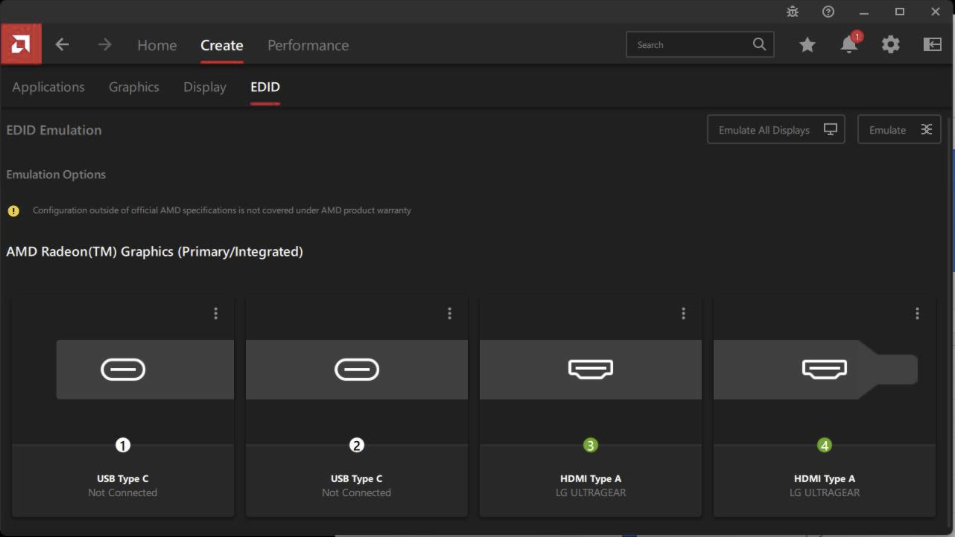Click the Emulation Options label
Image resolution: width=955 pixels, height=537 pixels.
56,174
